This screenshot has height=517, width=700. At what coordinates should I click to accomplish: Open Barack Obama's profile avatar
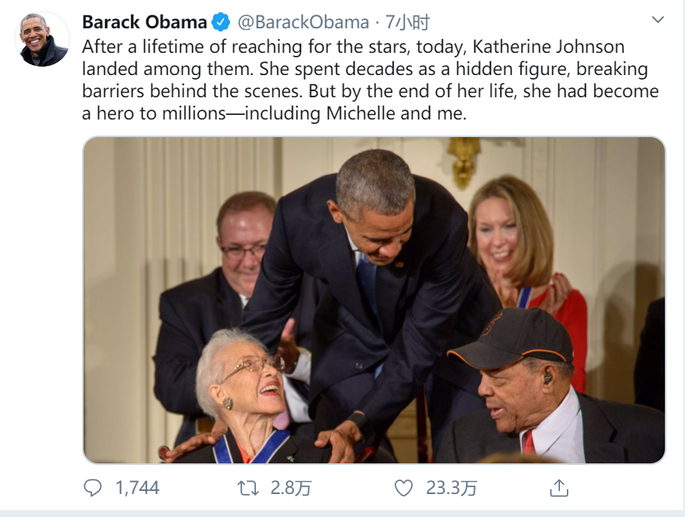(x=44, y=40)
